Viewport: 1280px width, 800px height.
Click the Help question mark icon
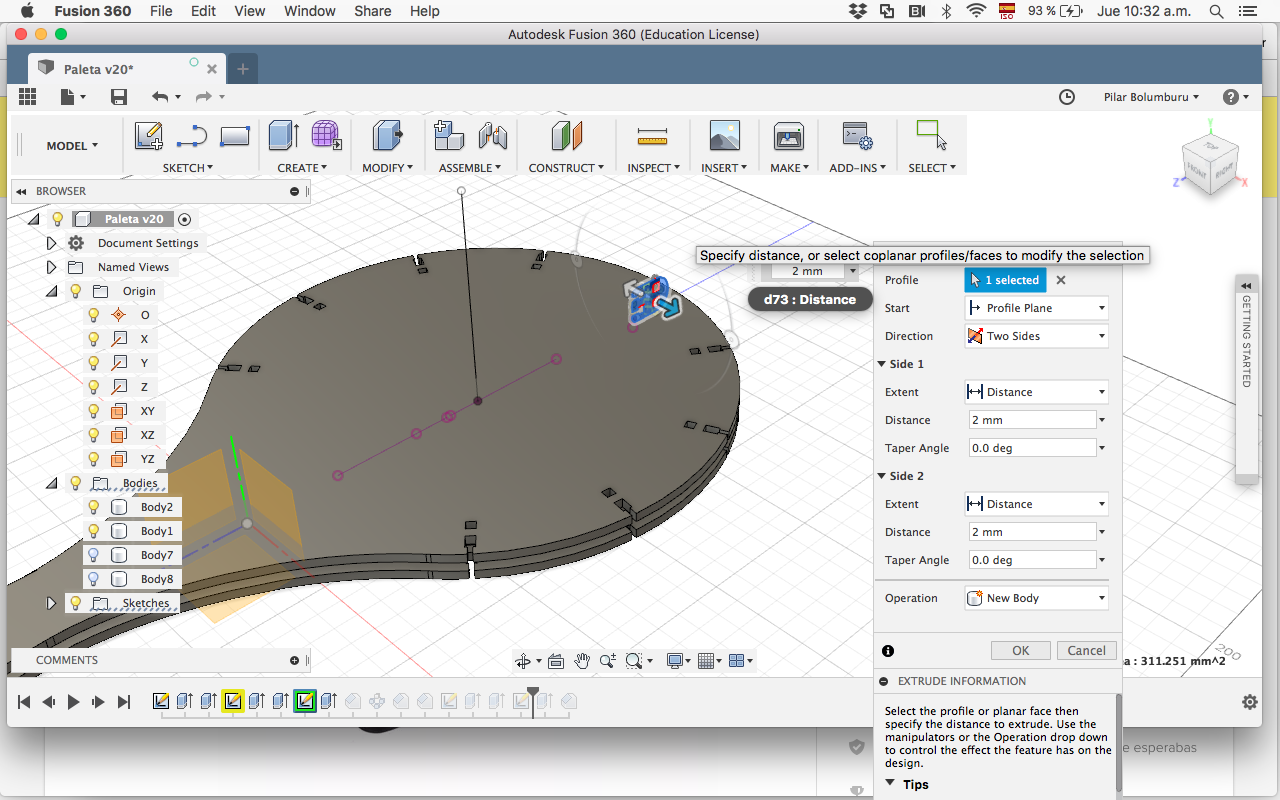[1231, 97]
